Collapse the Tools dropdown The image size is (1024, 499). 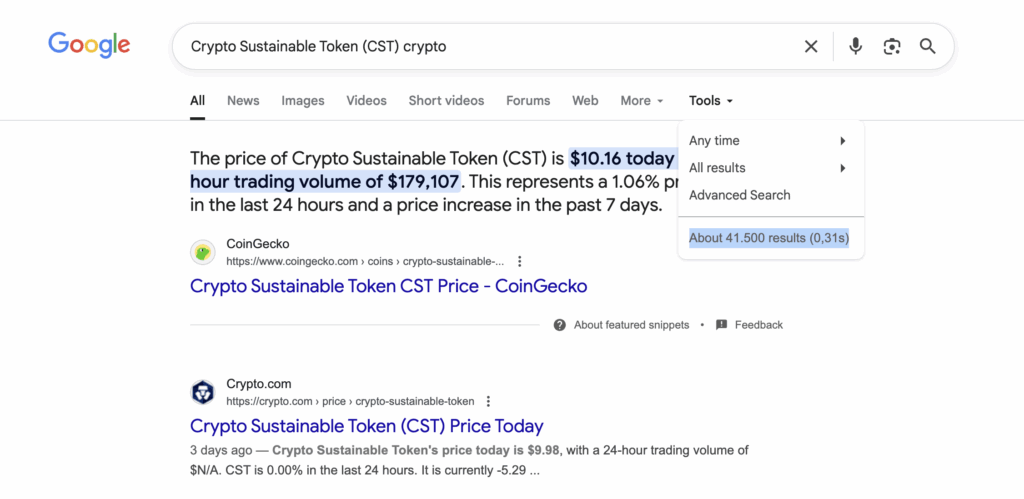pyautogui.click(x=711, y=101)
